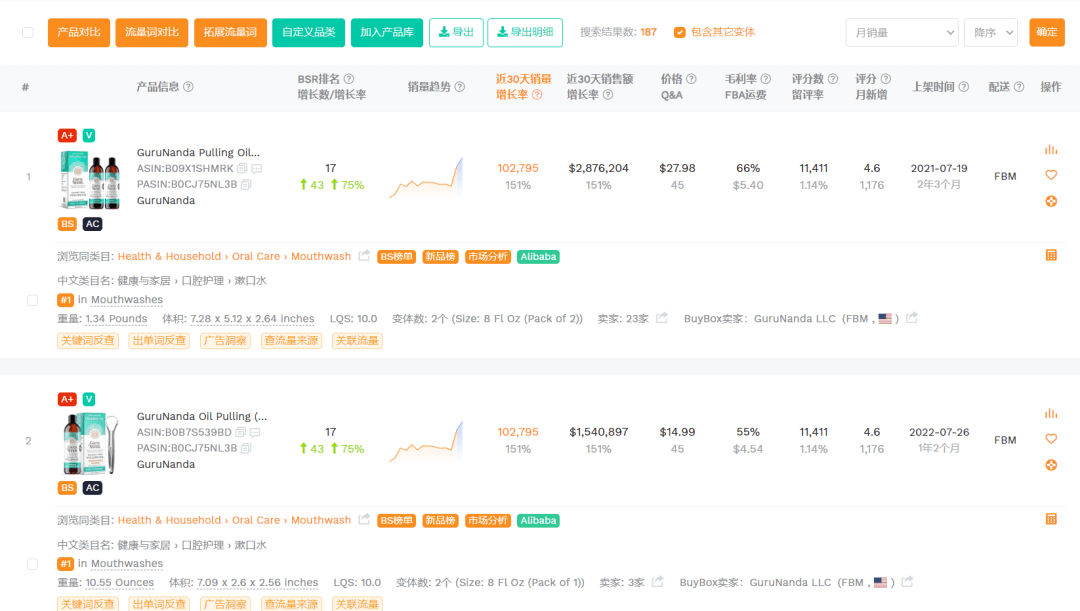Click 加入产品库 button
Viewport: 1080px width, 611px height.
tap(386, 32)
